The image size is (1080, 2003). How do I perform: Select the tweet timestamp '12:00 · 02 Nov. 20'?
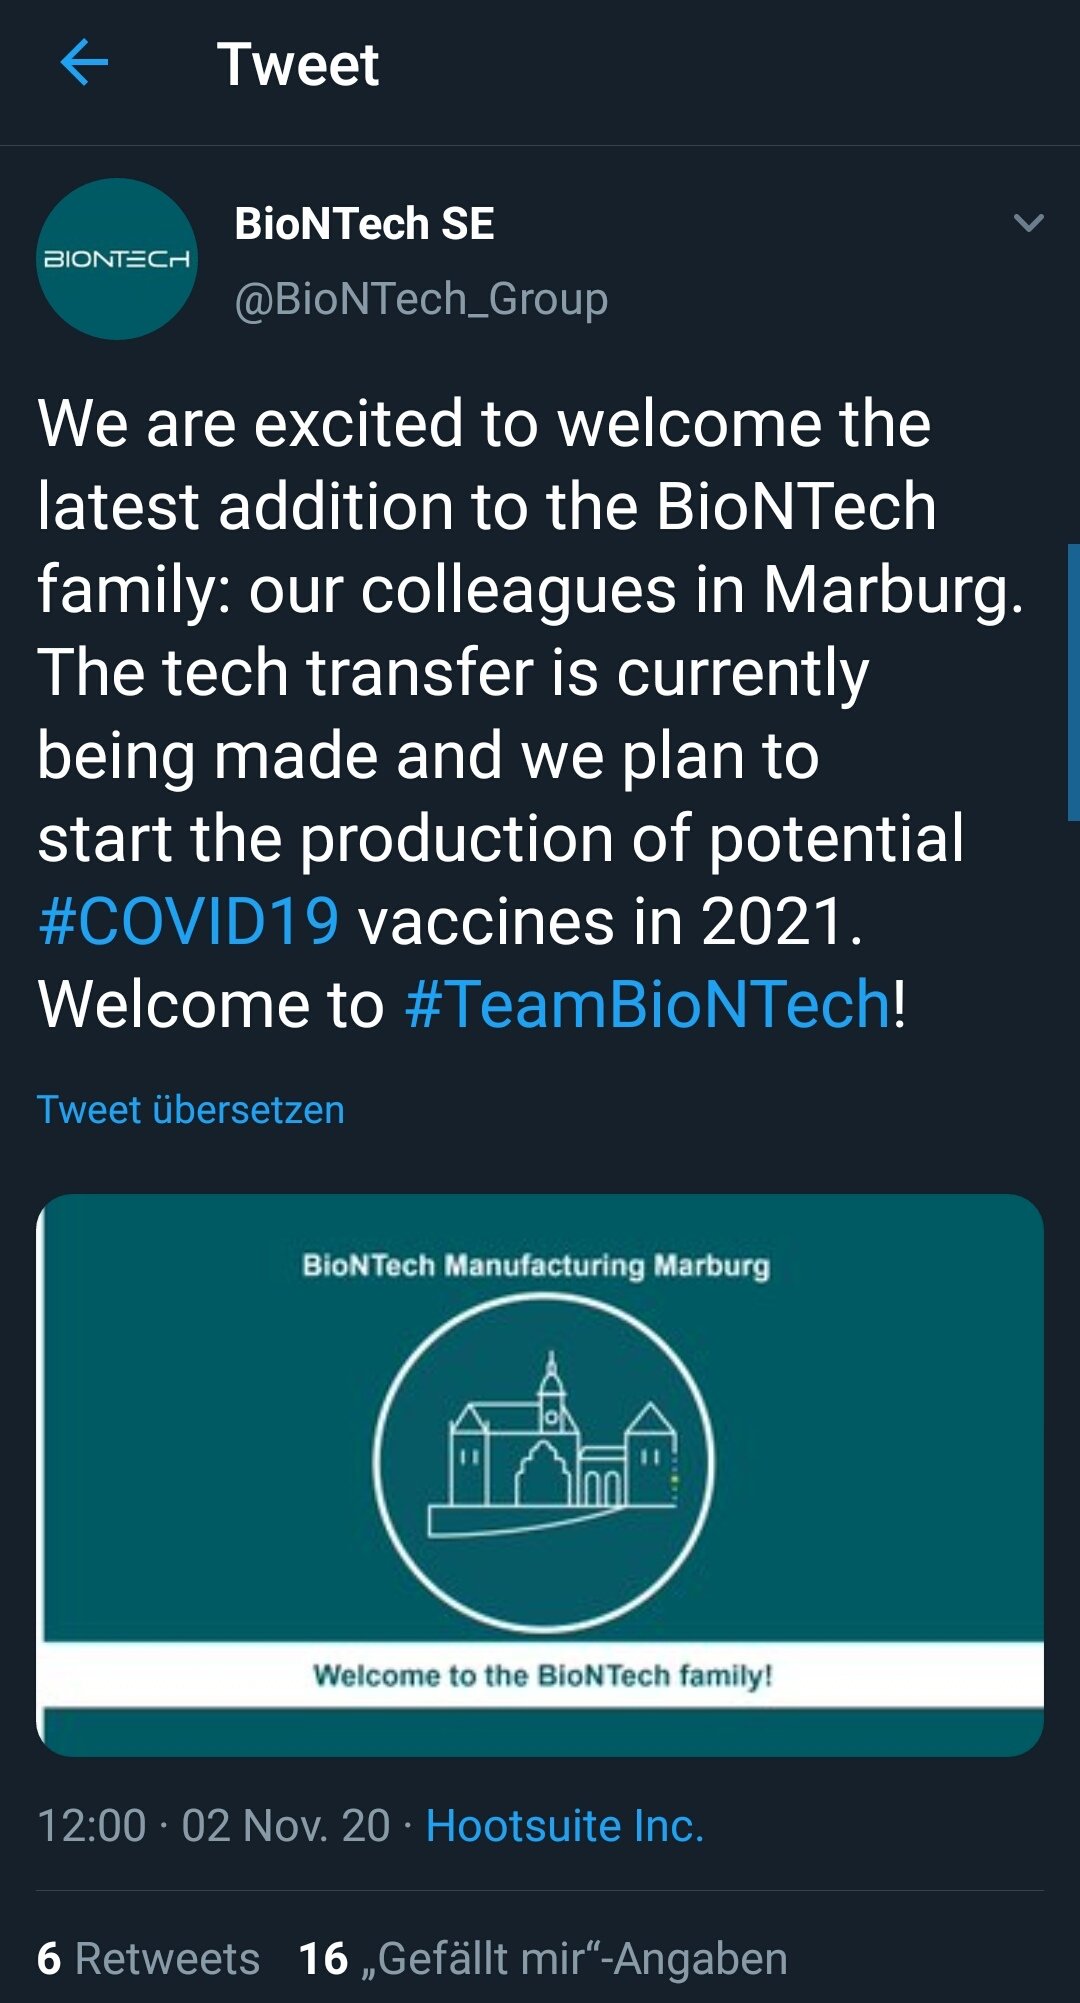[x=220, y=1822]
